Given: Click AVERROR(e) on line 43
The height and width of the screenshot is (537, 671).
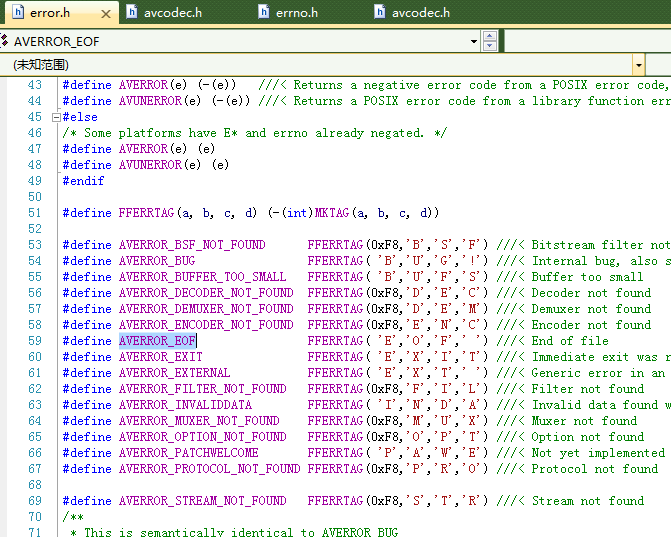Looking at the screenshot, I should [153, 85].
